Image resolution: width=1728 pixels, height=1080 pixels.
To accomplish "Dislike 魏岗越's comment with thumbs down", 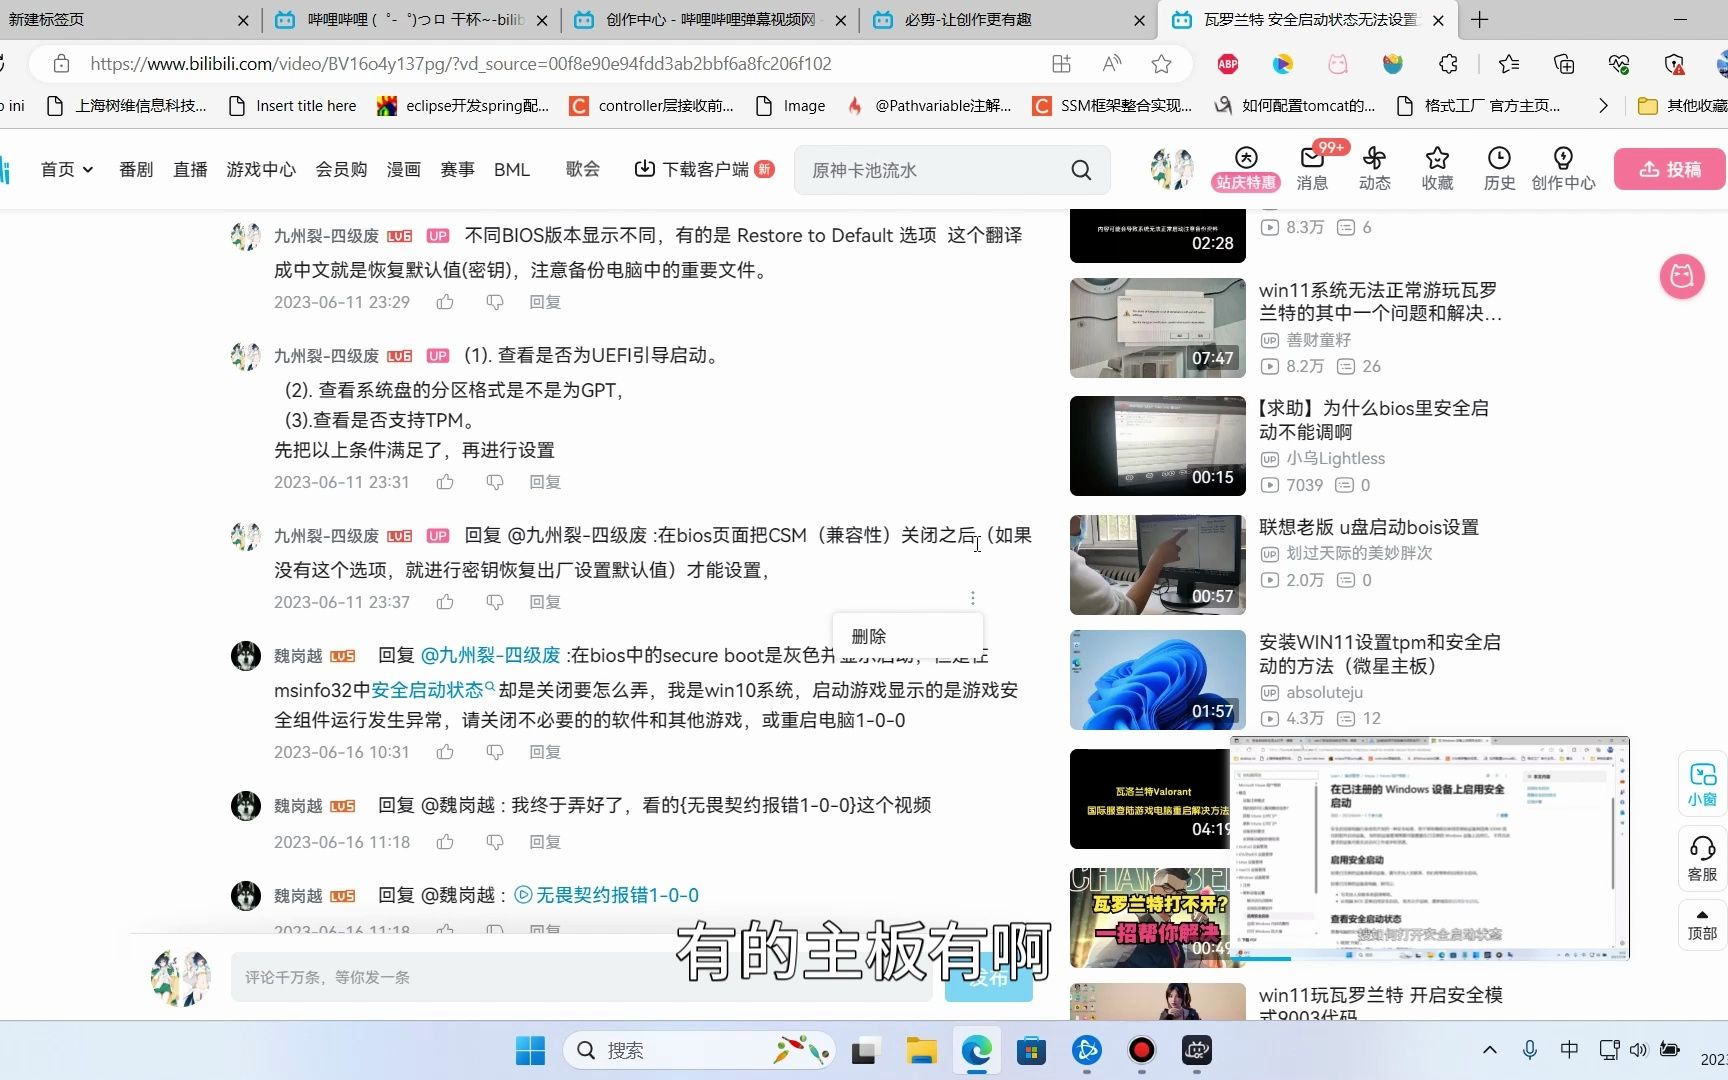I will 495,751.
